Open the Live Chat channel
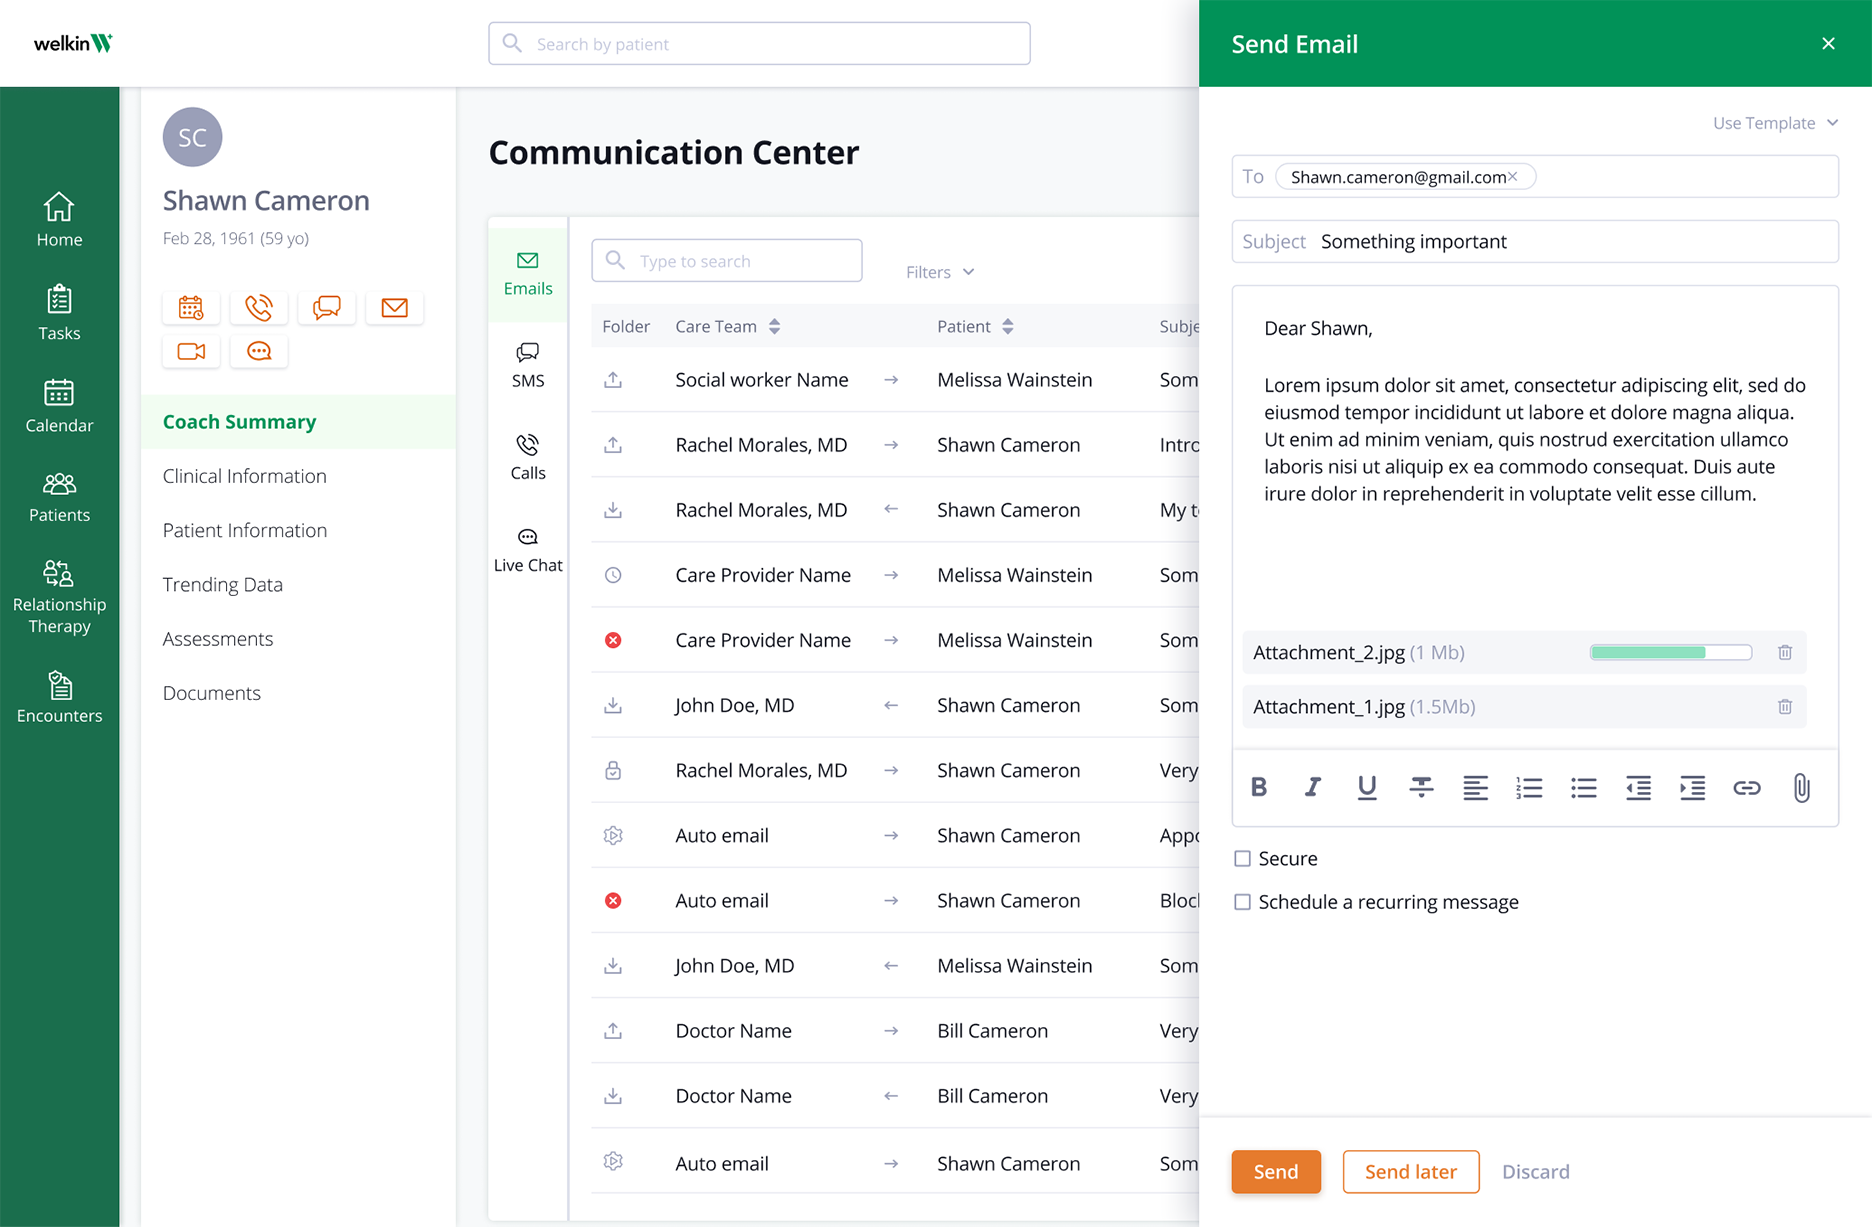 click(x=527, y=548)
